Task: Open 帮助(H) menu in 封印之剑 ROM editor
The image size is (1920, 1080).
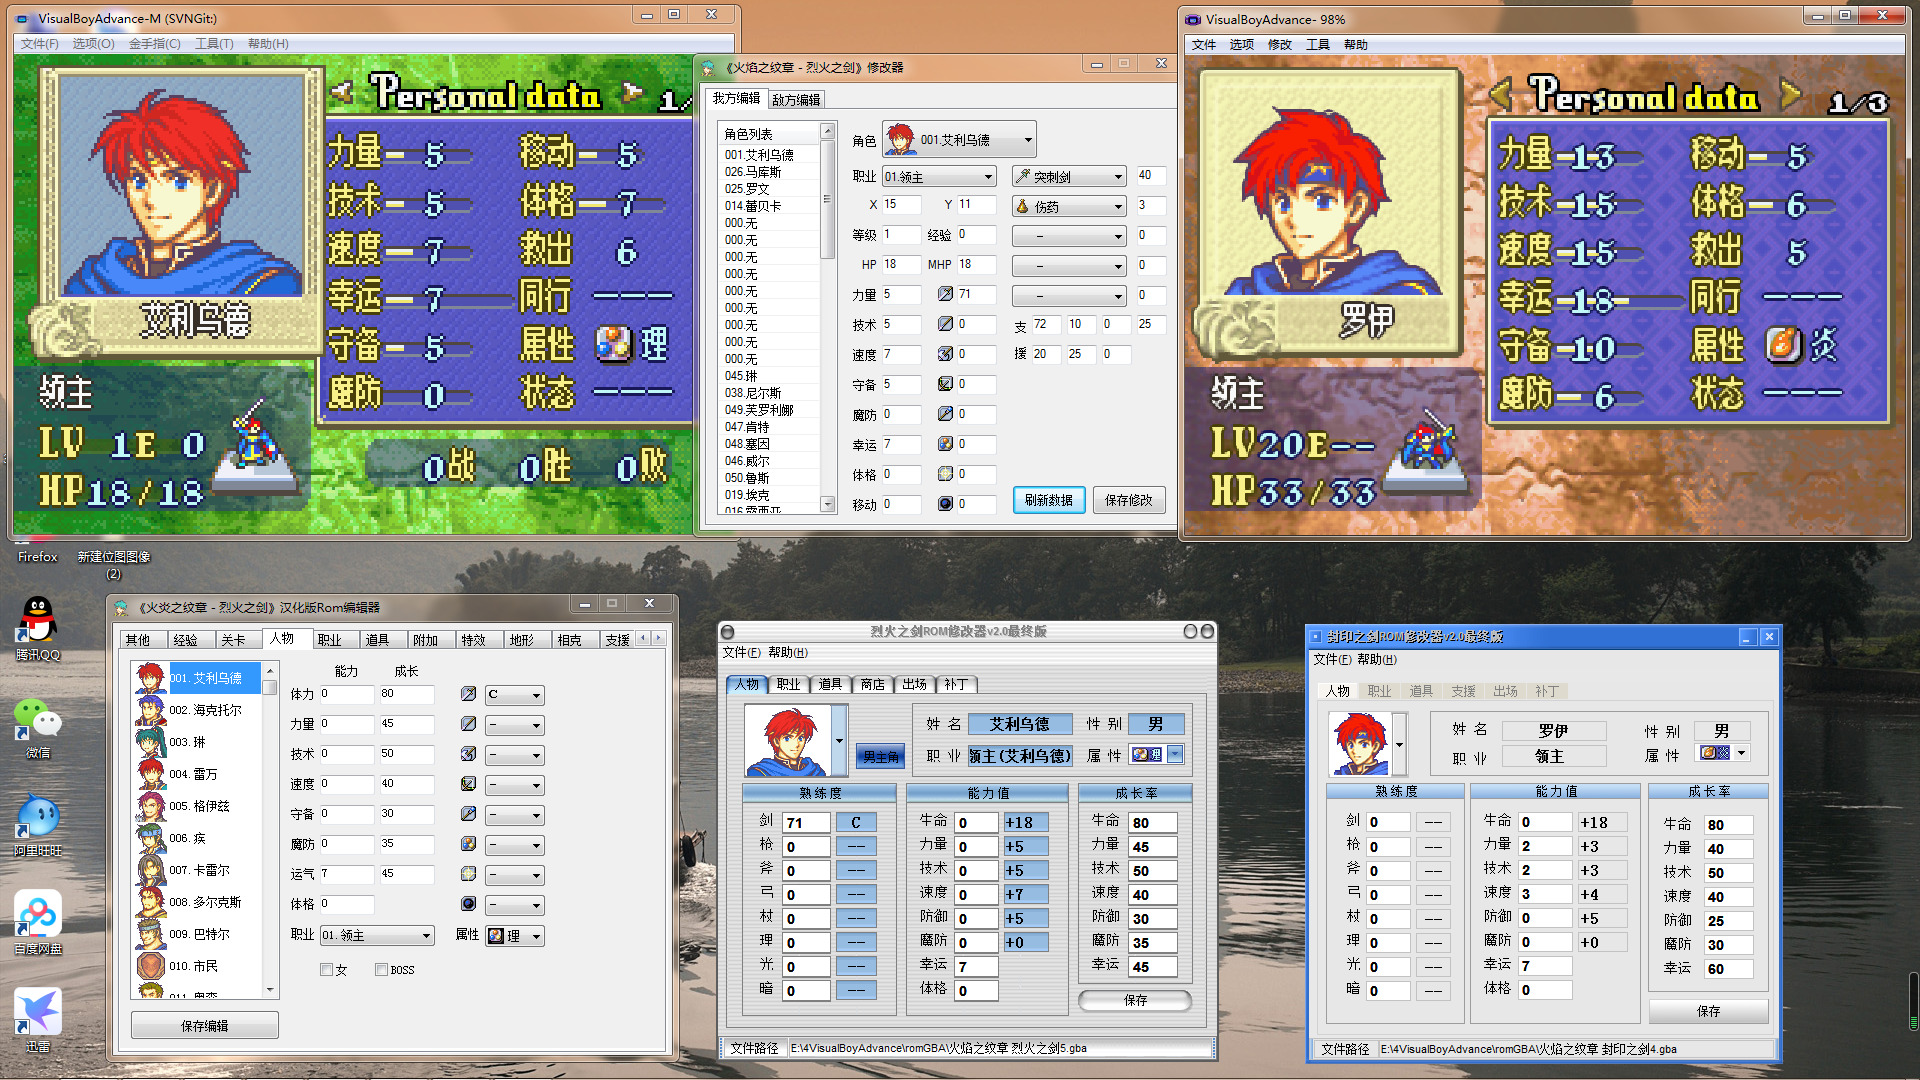Action: [1377, 660]
